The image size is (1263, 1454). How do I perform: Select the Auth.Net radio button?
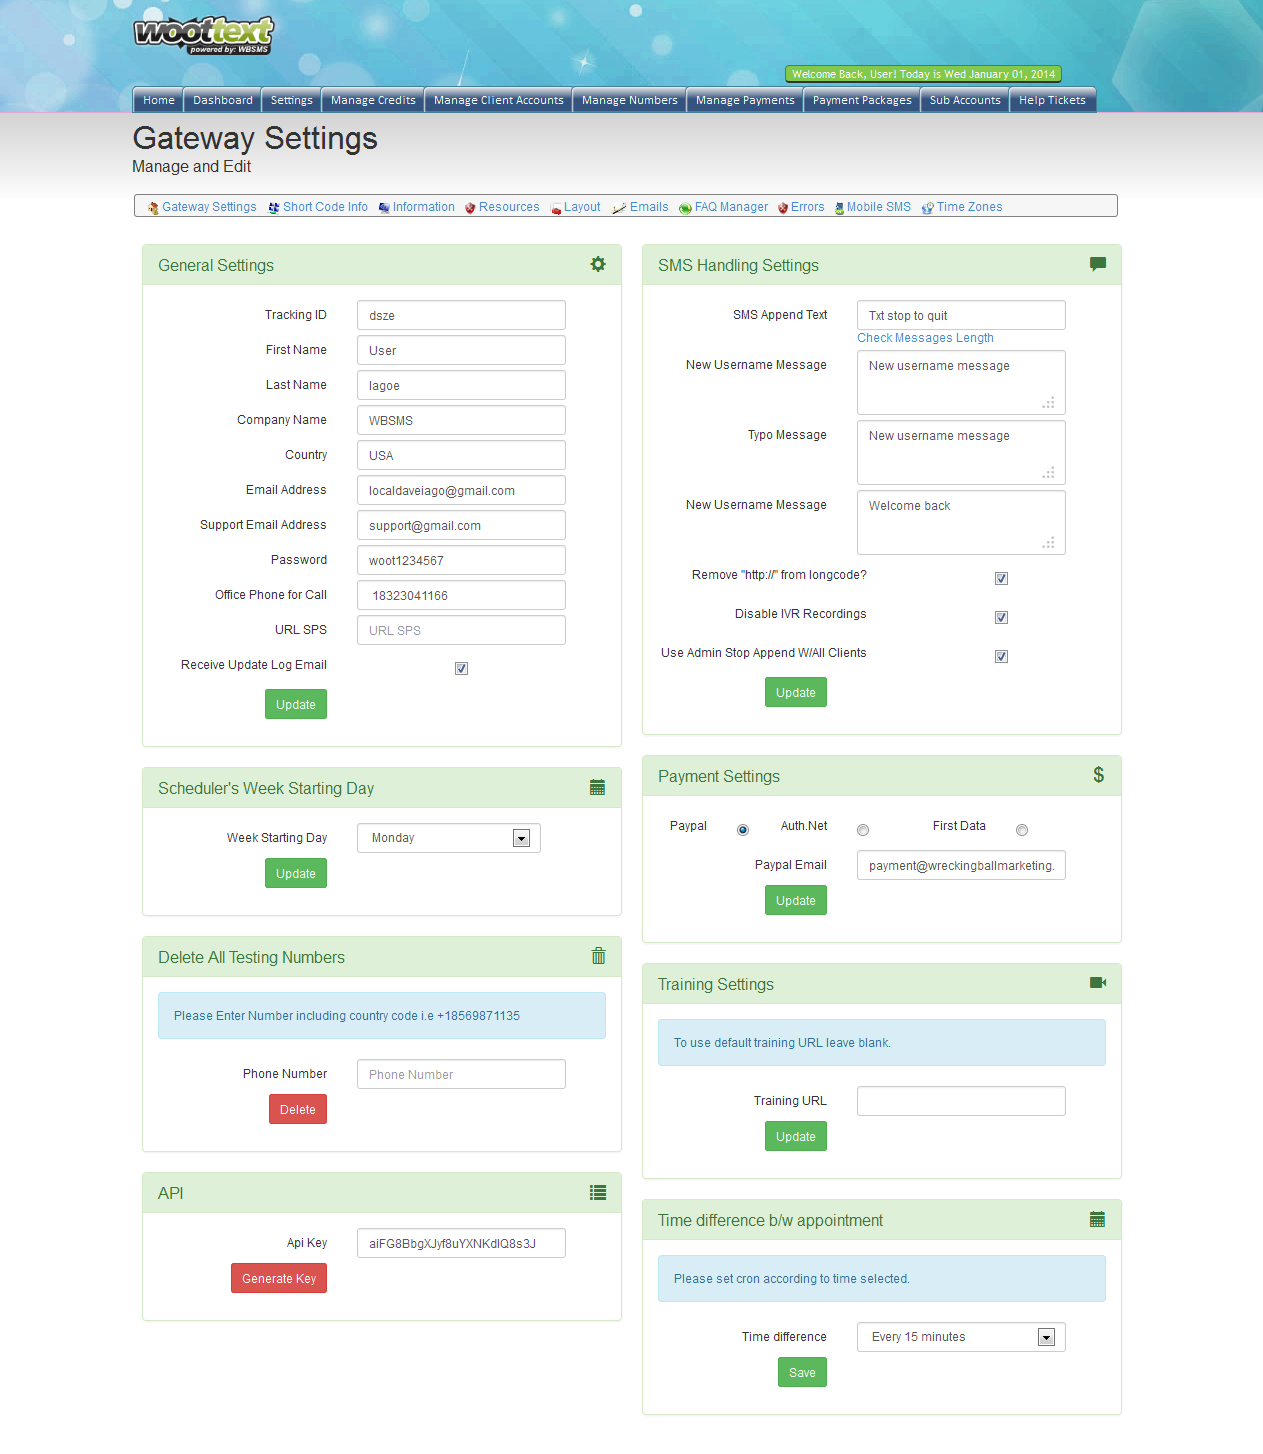pos(863,830)
